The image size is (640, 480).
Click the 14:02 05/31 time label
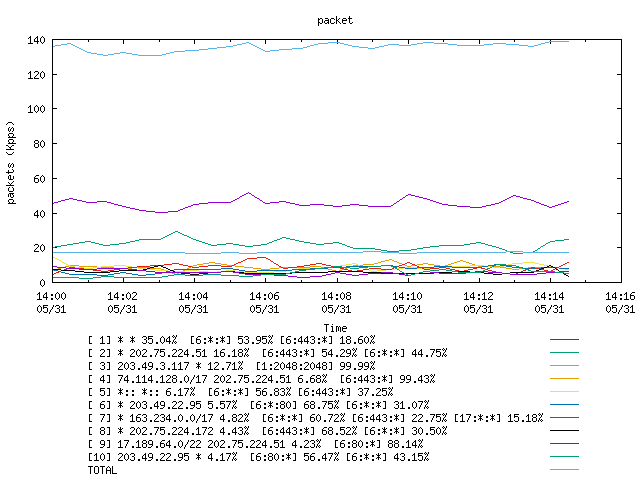coord(122,302)
